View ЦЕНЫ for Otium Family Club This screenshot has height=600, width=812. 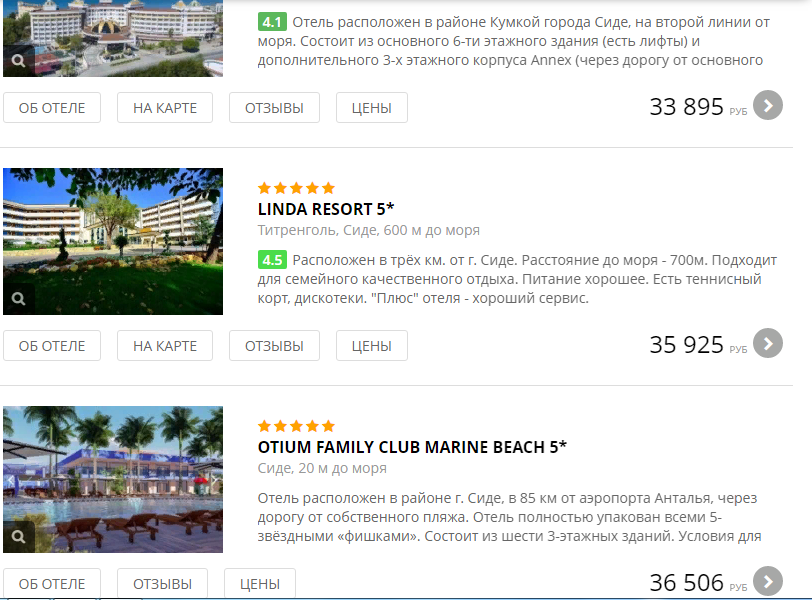260,583
